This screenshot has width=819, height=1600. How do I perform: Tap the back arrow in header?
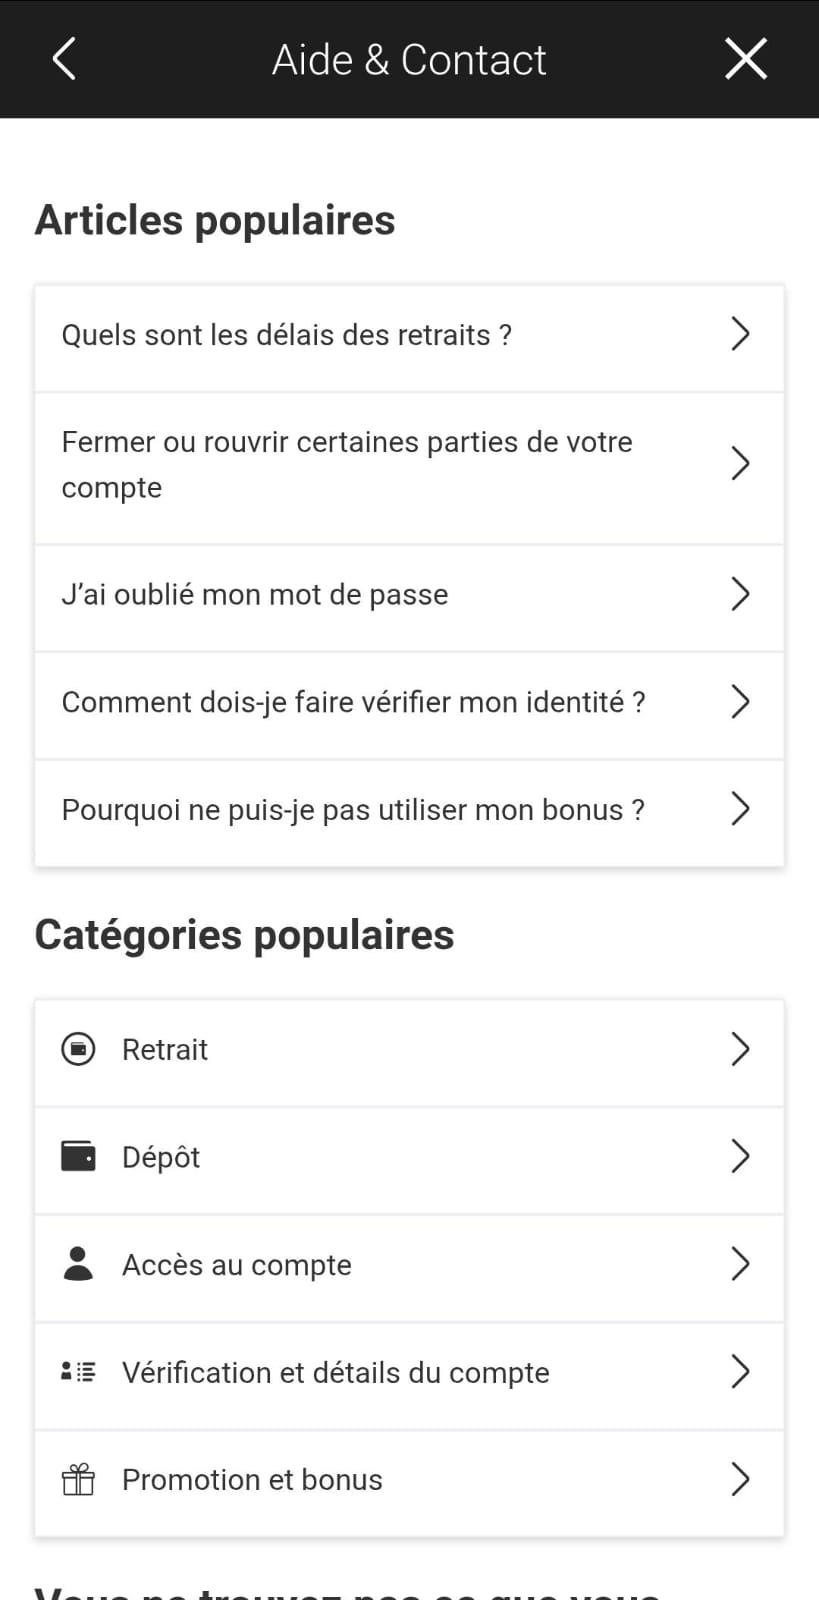64,59
